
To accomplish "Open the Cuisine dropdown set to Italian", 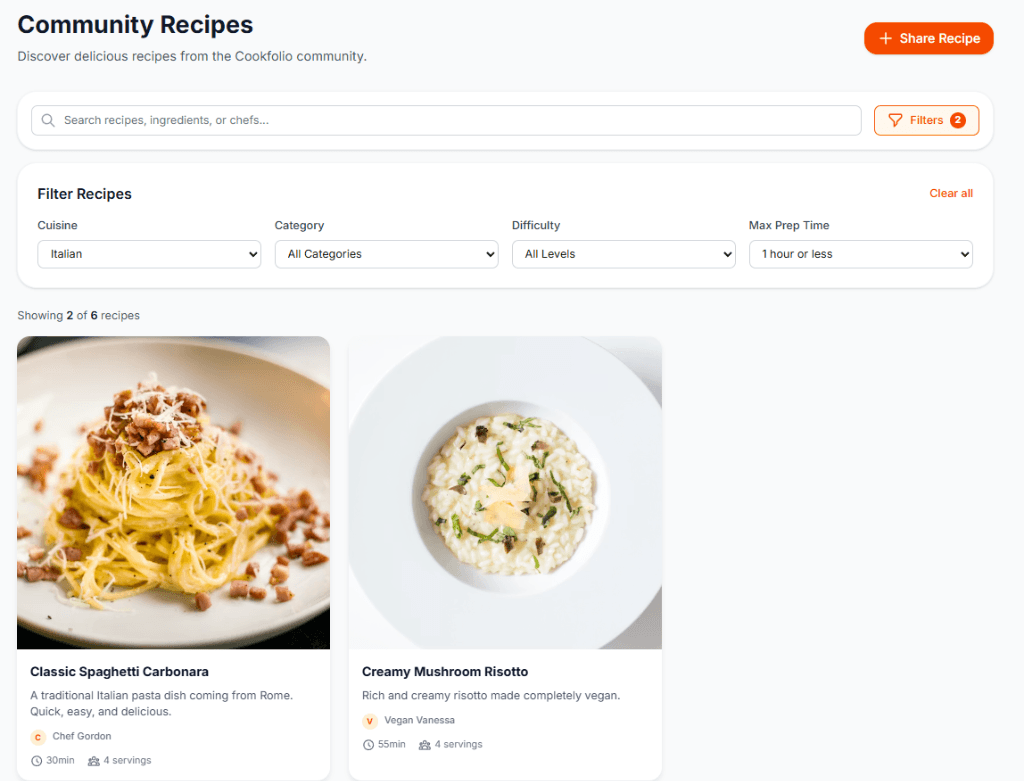I will pyautogui.click(x=148, y=254).
